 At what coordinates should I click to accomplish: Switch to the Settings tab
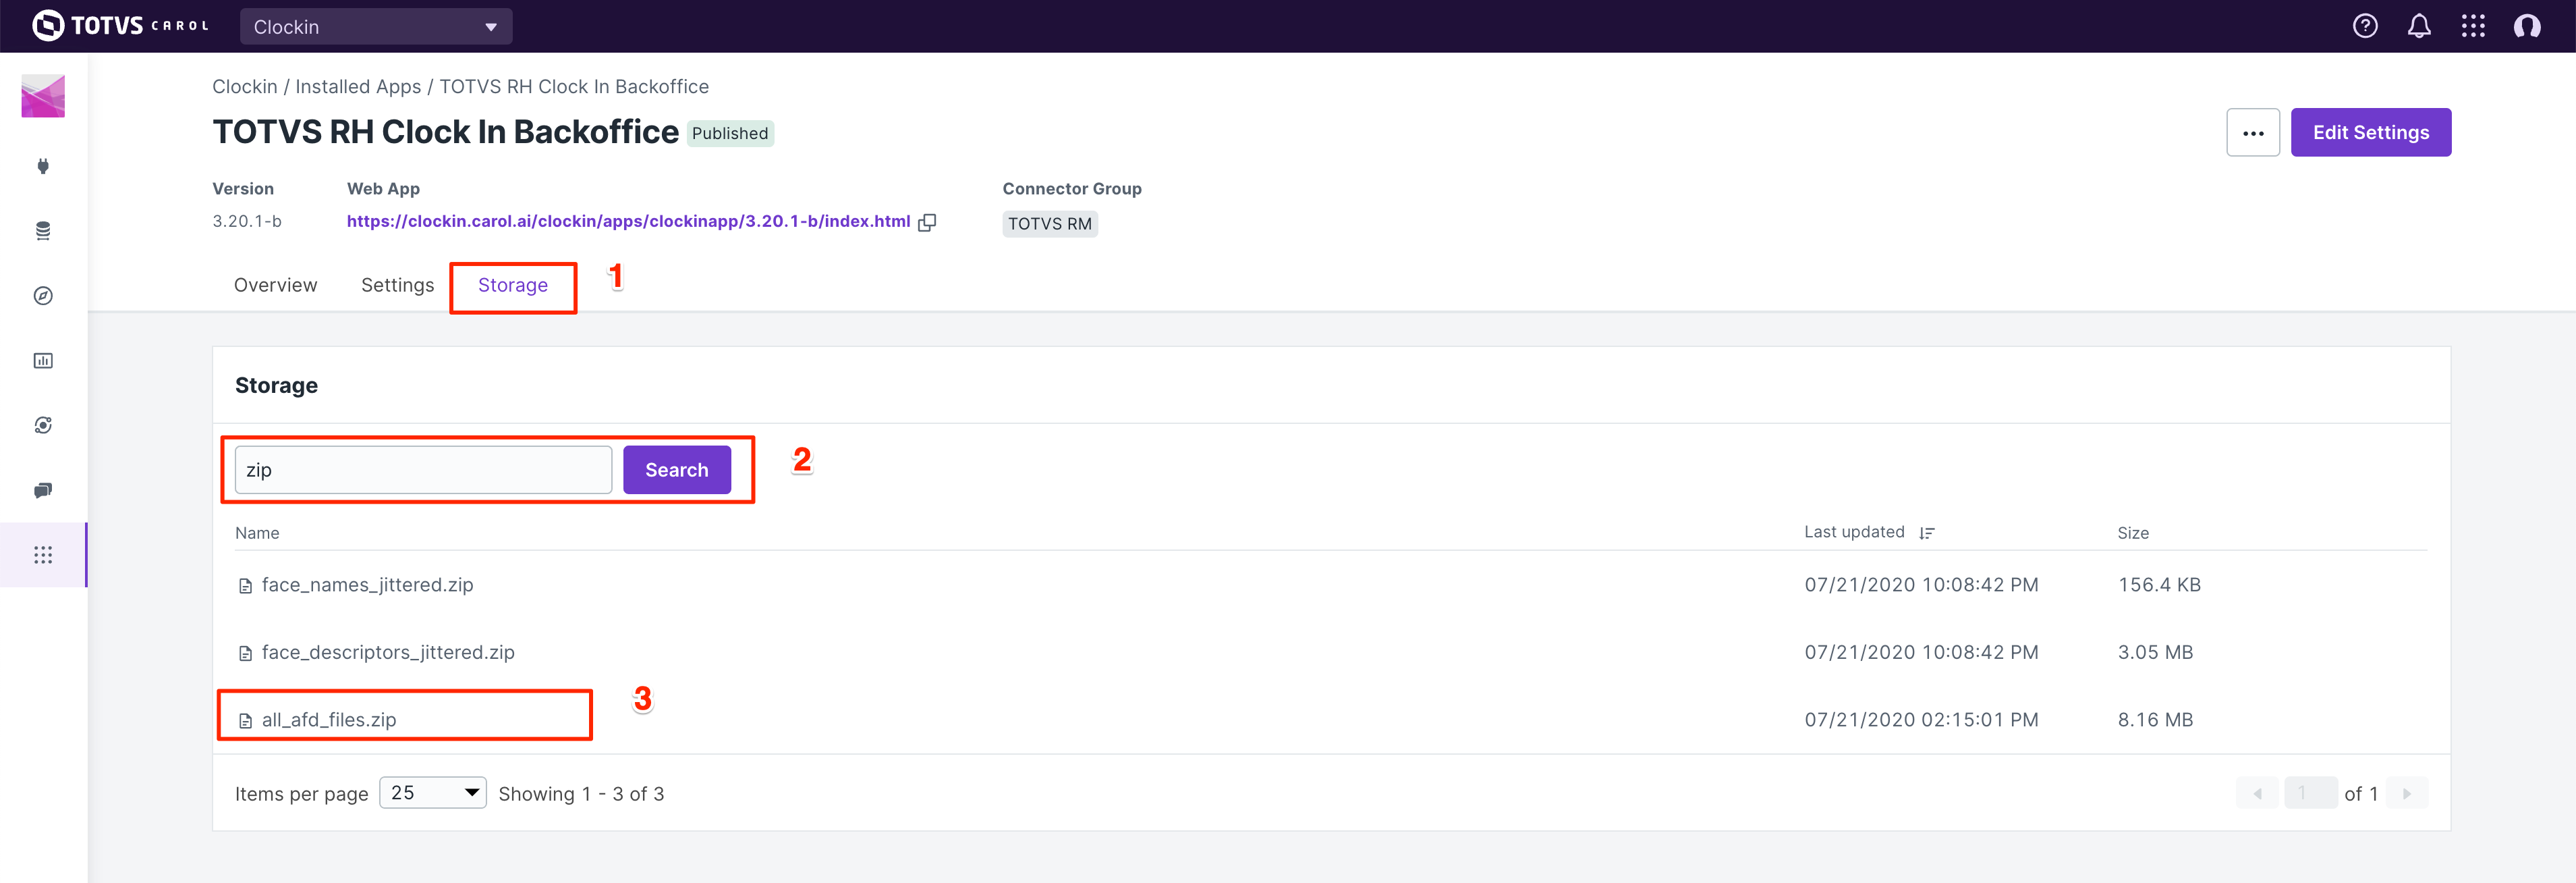click(x=397, y=286)
